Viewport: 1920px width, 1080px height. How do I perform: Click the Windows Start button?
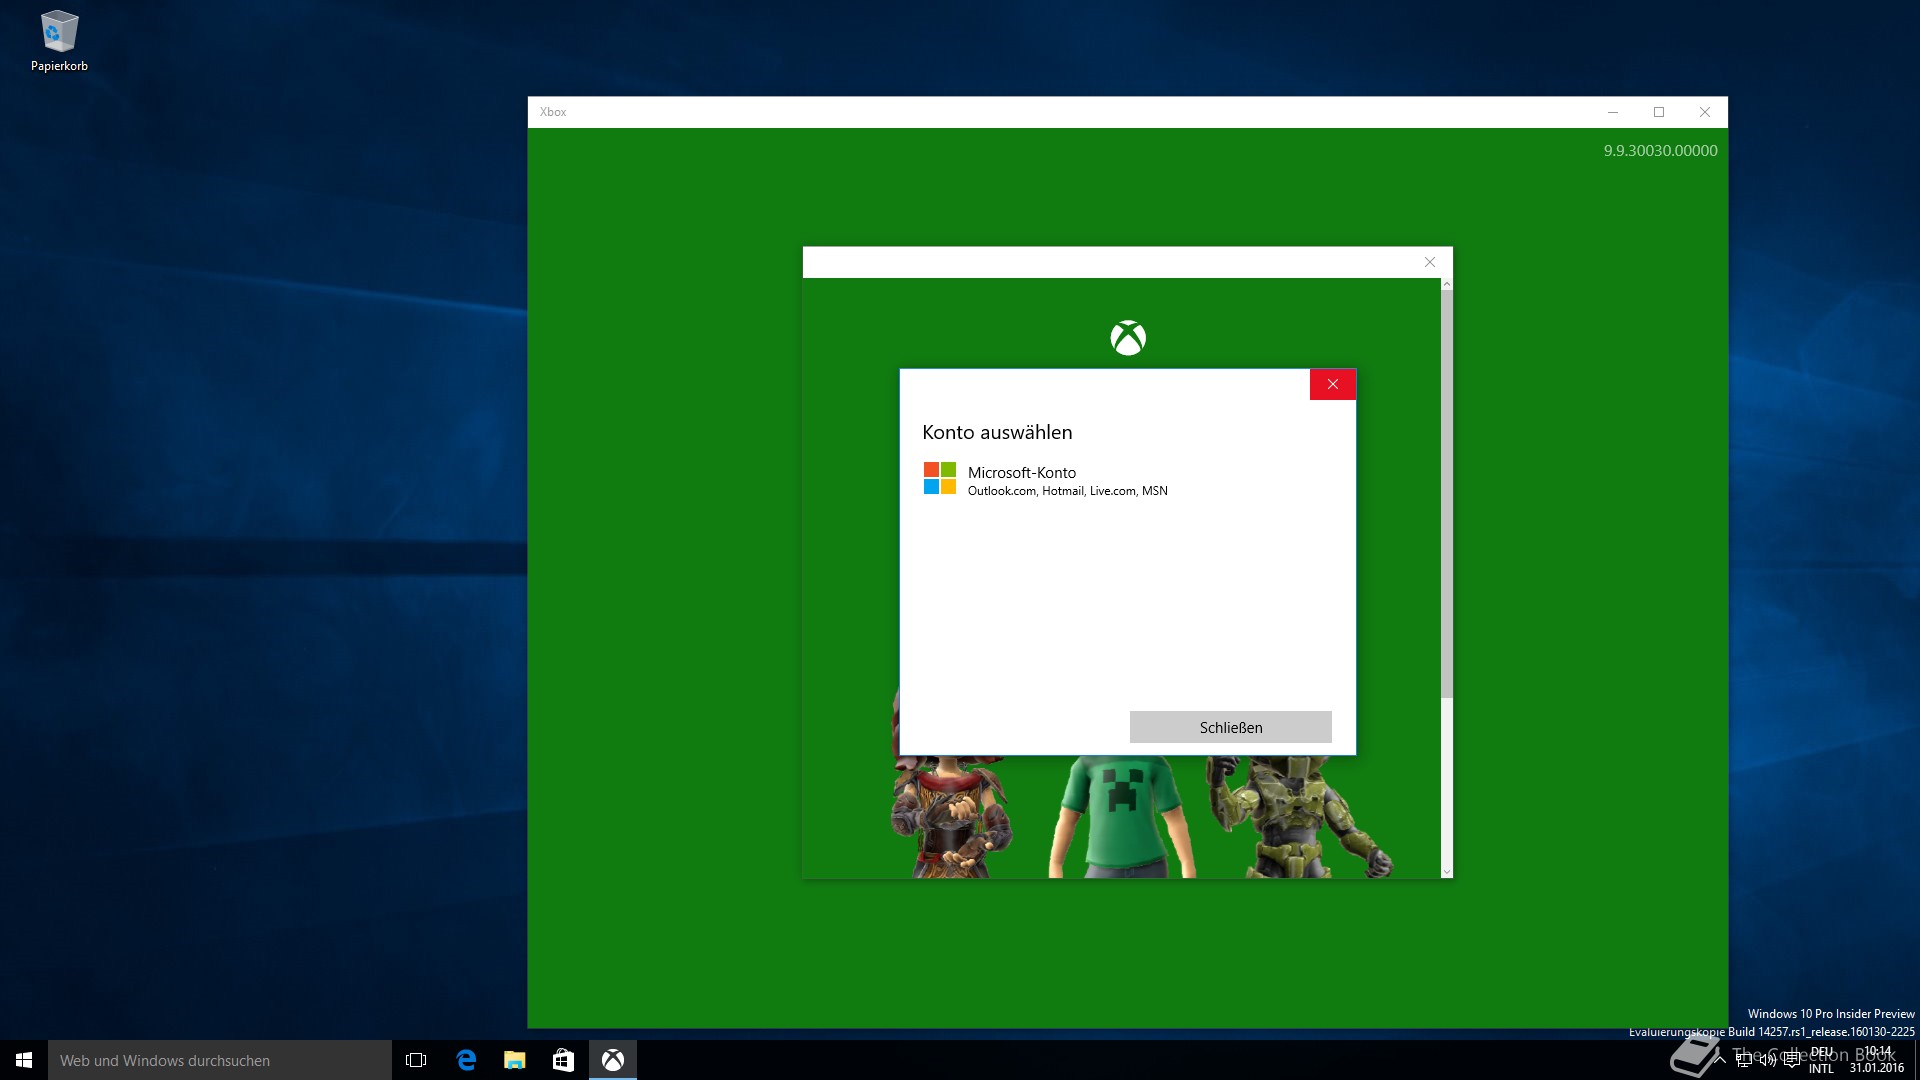point(24,1060)
